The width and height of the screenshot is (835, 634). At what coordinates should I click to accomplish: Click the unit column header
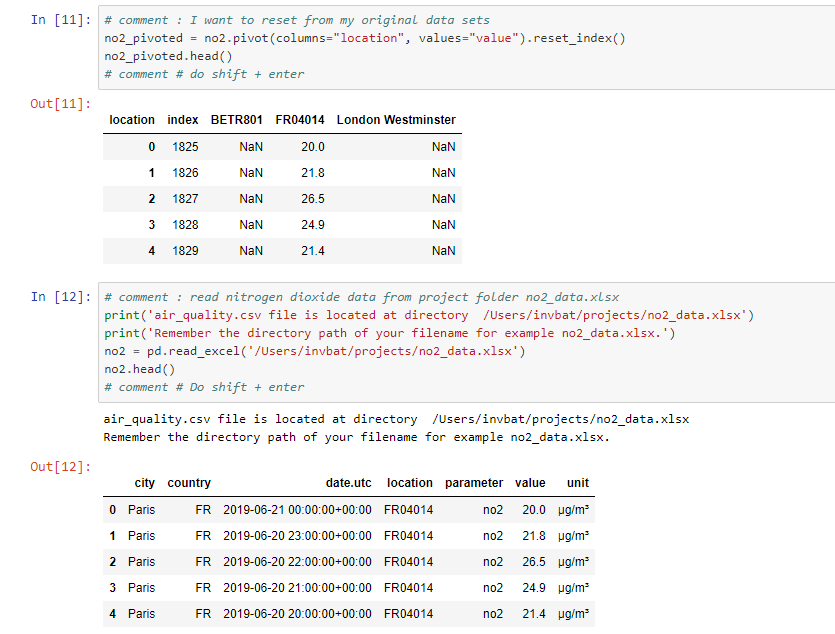[577, 483]
